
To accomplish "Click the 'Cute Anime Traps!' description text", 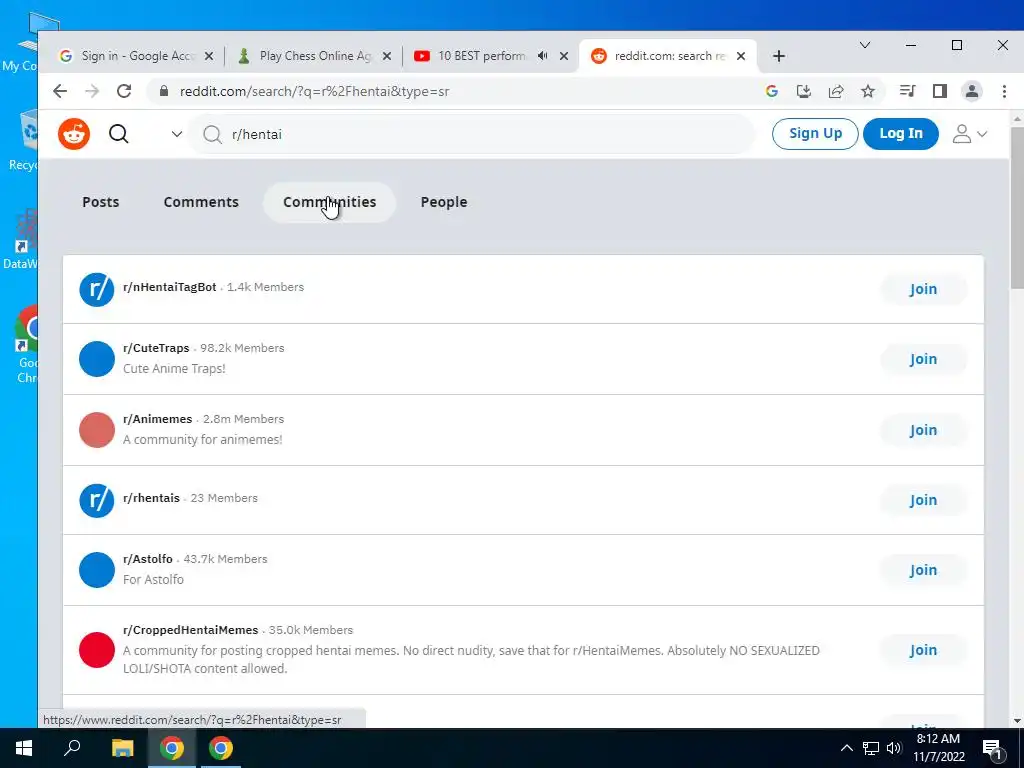I will (x=174, y=368).
